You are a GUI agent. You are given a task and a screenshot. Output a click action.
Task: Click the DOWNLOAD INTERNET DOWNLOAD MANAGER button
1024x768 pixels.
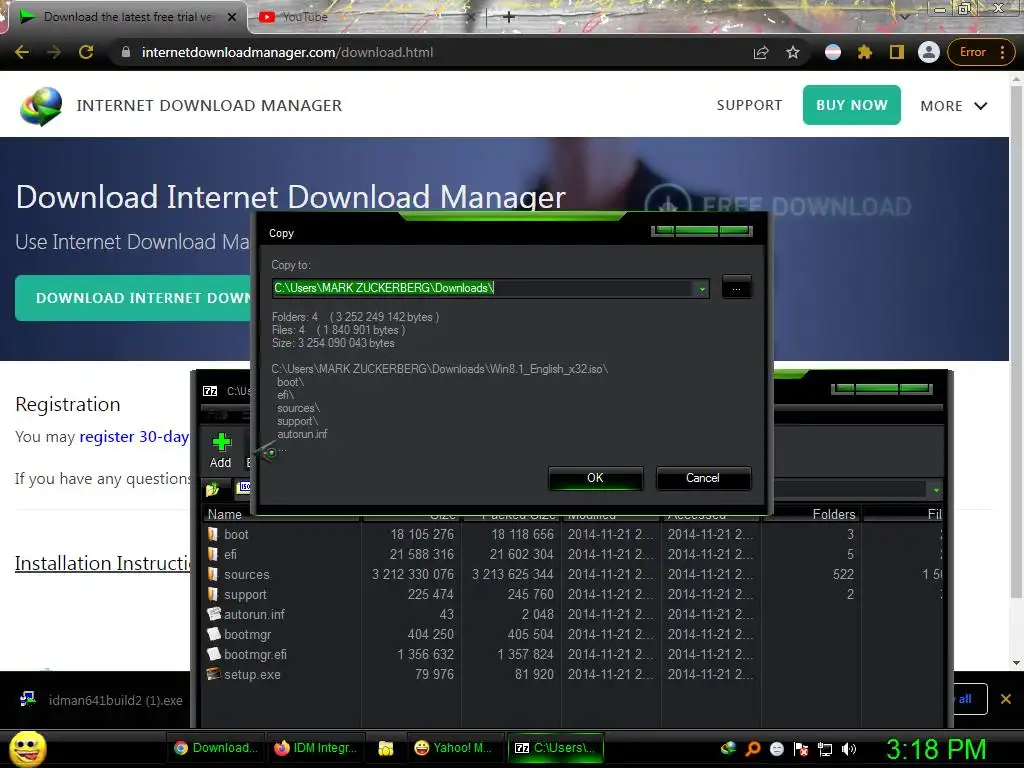134,298
